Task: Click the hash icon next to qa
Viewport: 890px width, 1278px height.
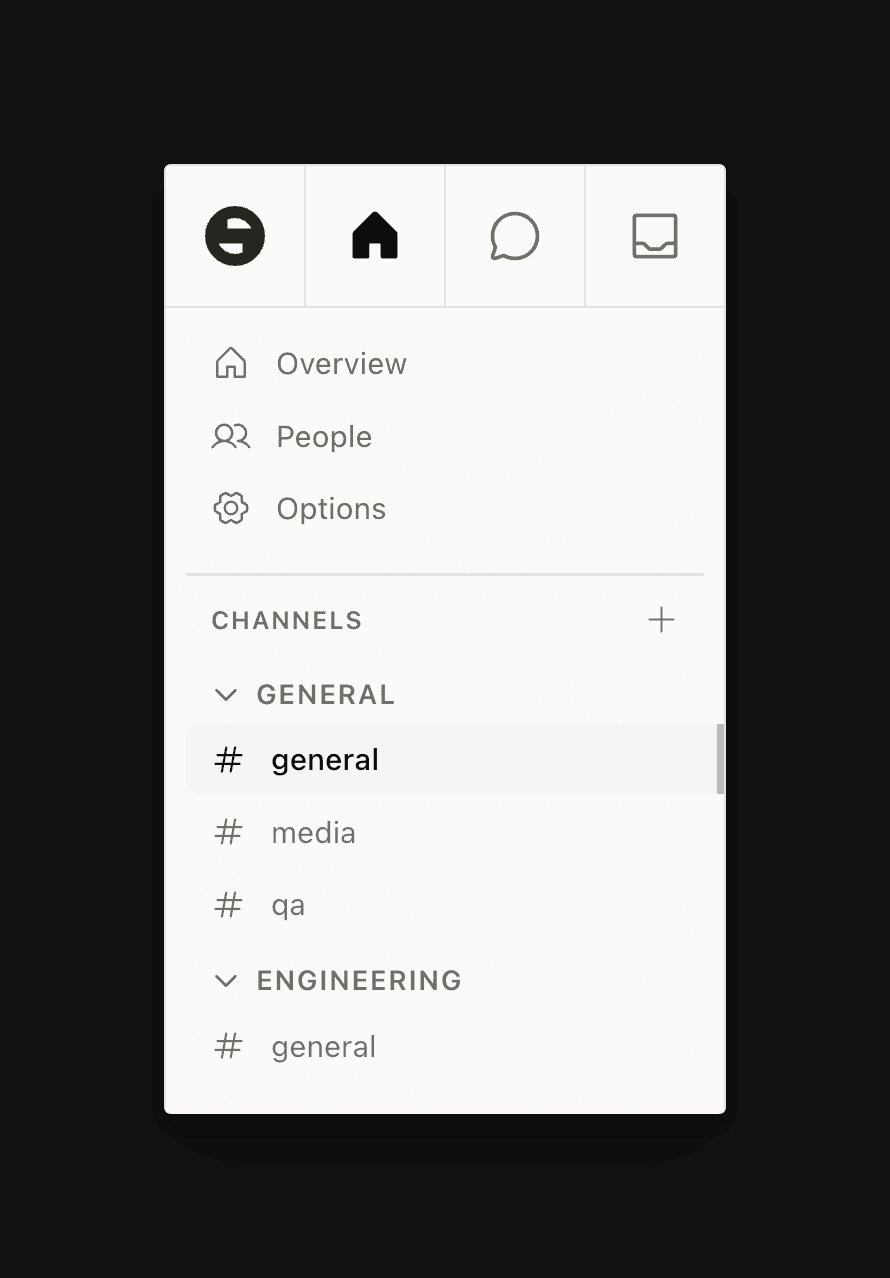Action: [x=228, y=905]
